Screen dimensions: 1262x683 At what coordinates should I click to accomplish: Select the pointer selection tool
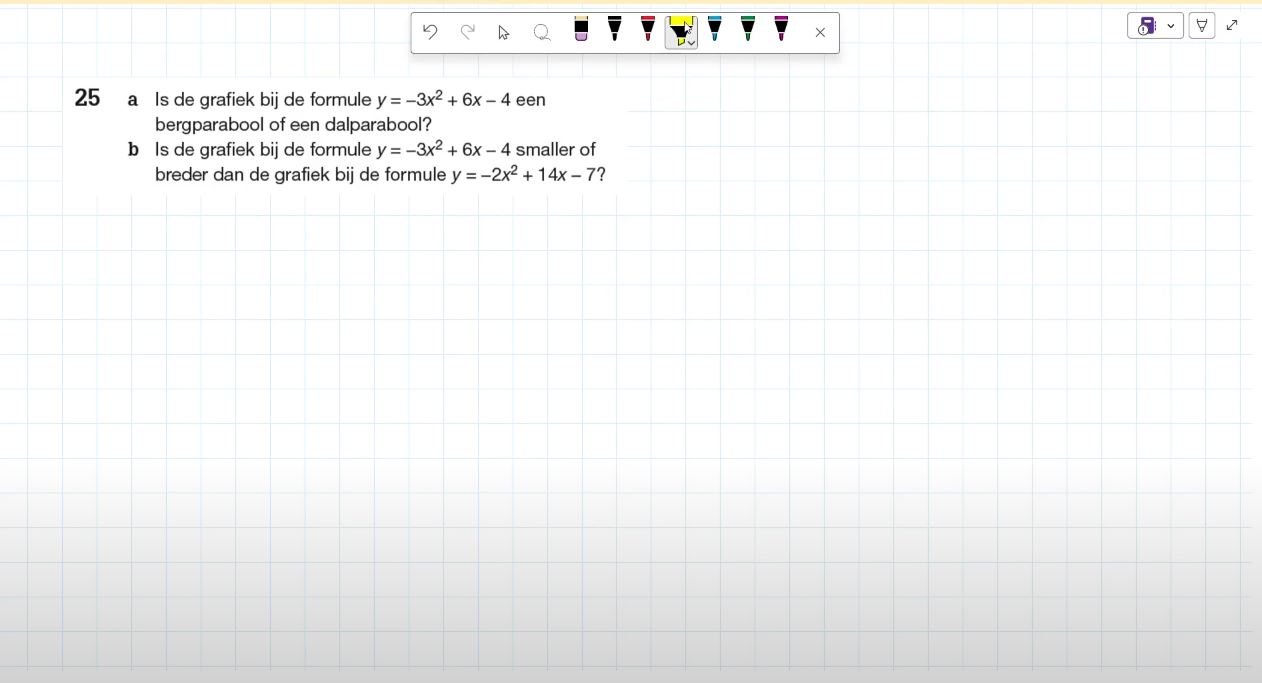[504, 32]
